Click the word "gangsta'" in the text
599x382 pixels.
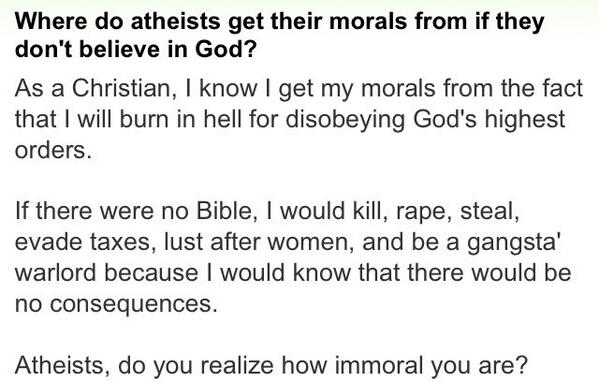point(513,243)
